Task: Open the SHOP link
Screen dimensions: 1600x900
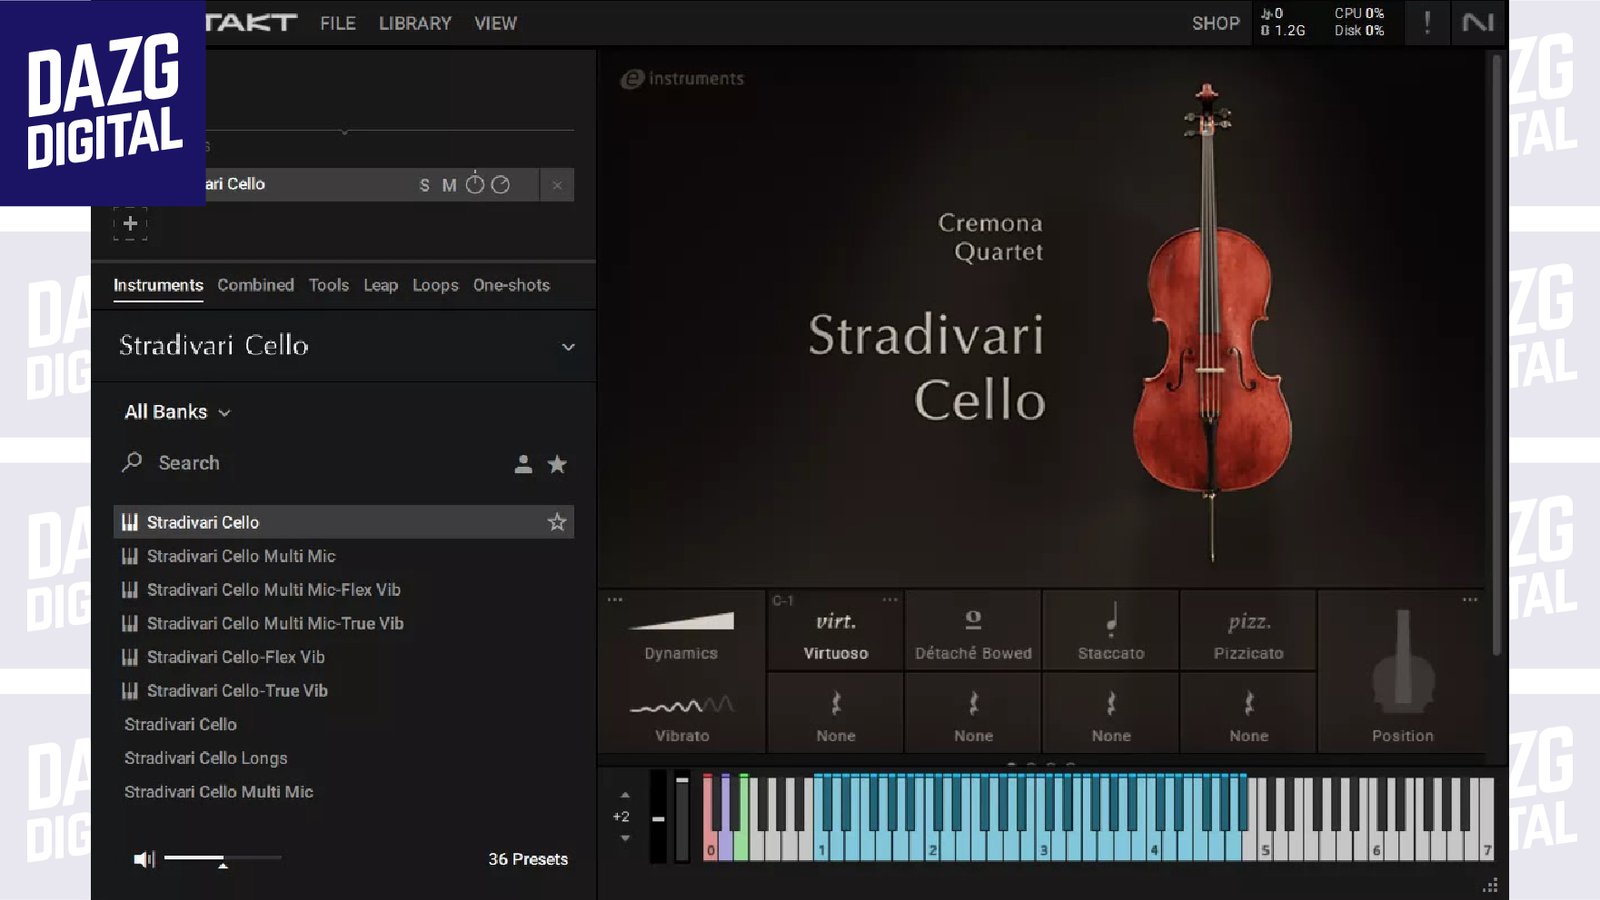Action: click(x=1215, y=23)
